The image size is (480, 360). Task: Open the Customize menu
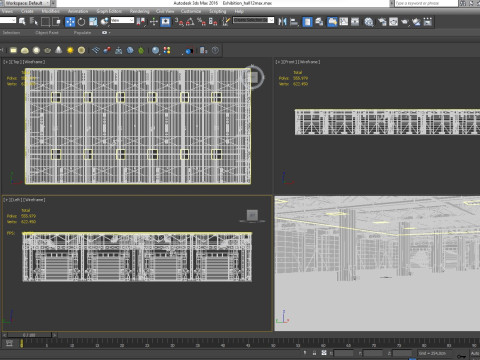coord(191,11)
